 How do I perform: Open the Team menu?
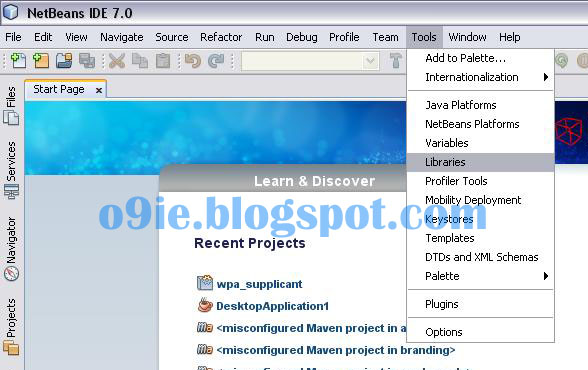[385, 37]
